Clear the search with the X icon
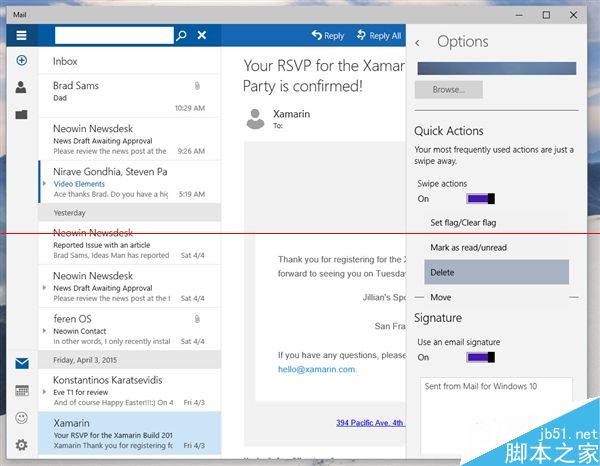This screenshot has width=600, height=466. coord(202,35)
